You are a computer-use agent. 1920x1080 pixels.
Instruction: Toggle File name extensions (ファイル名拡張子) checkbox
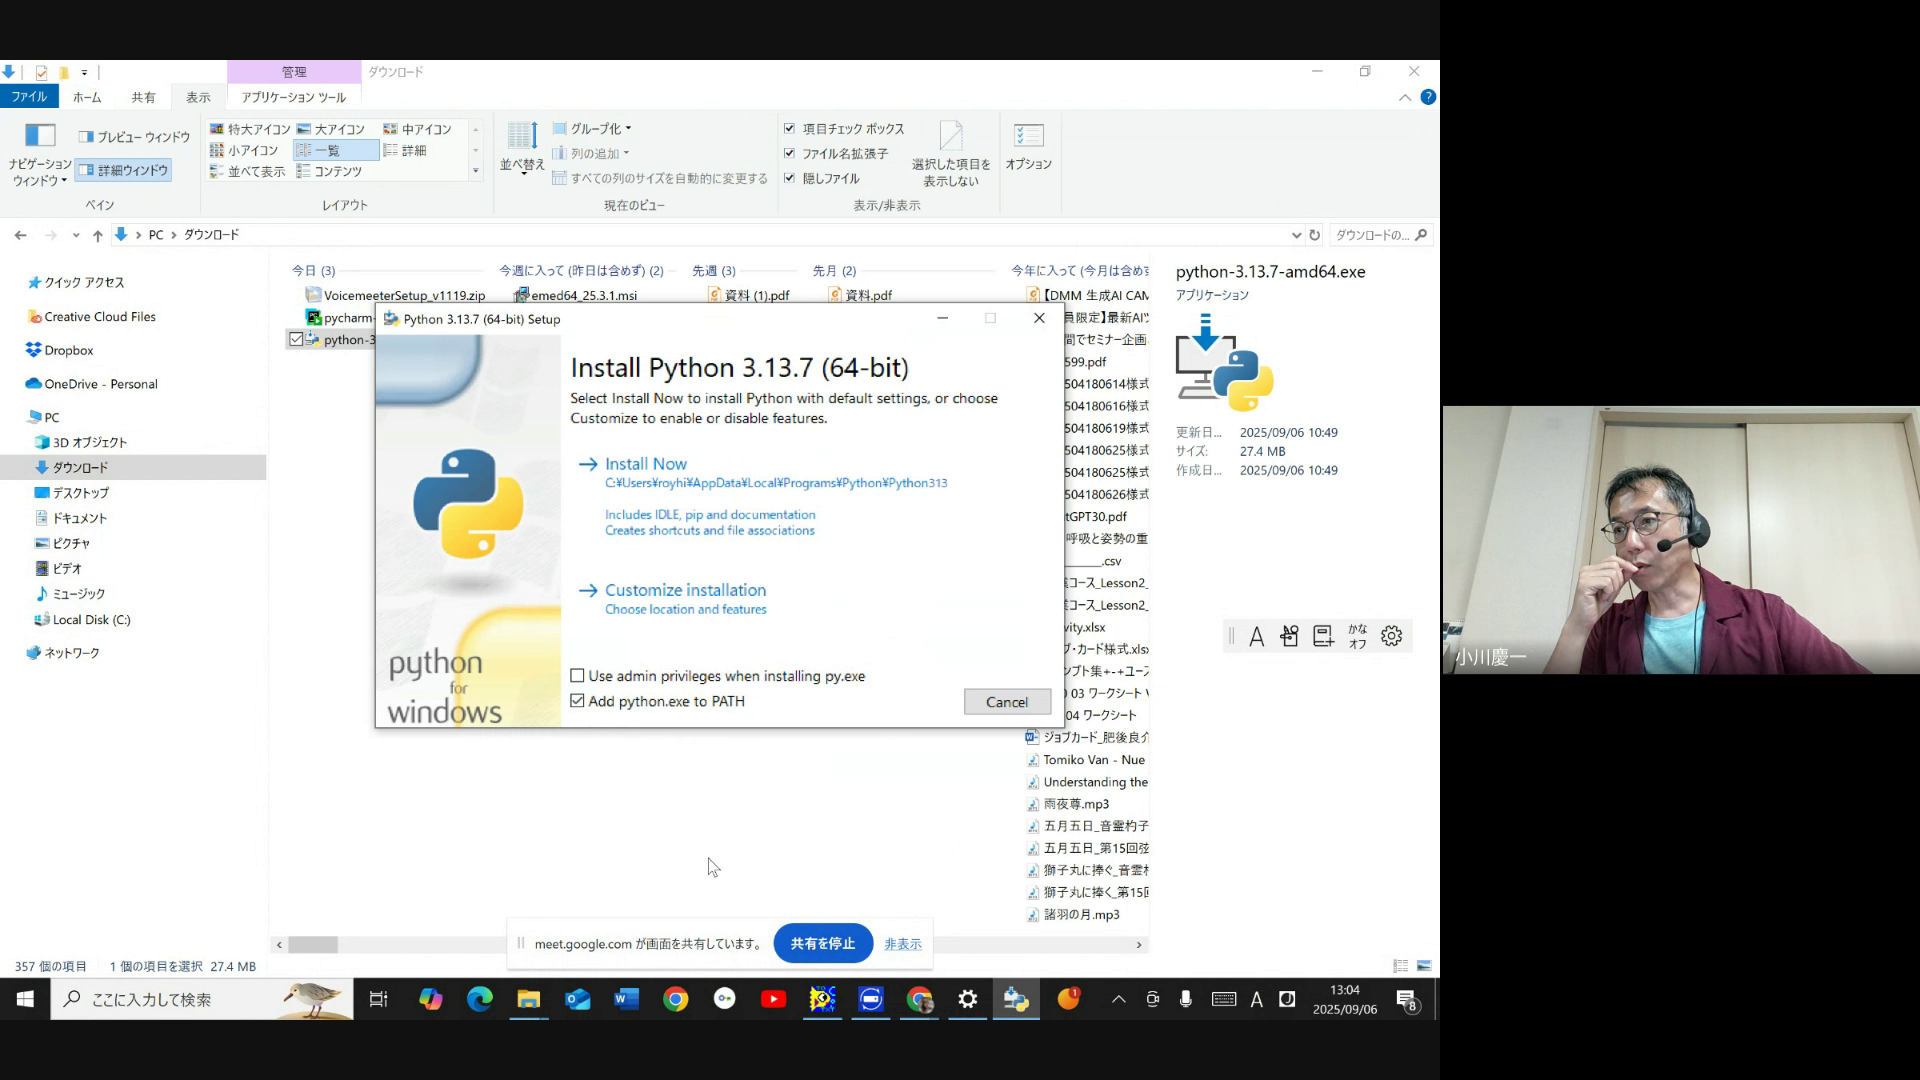(790, 153)
